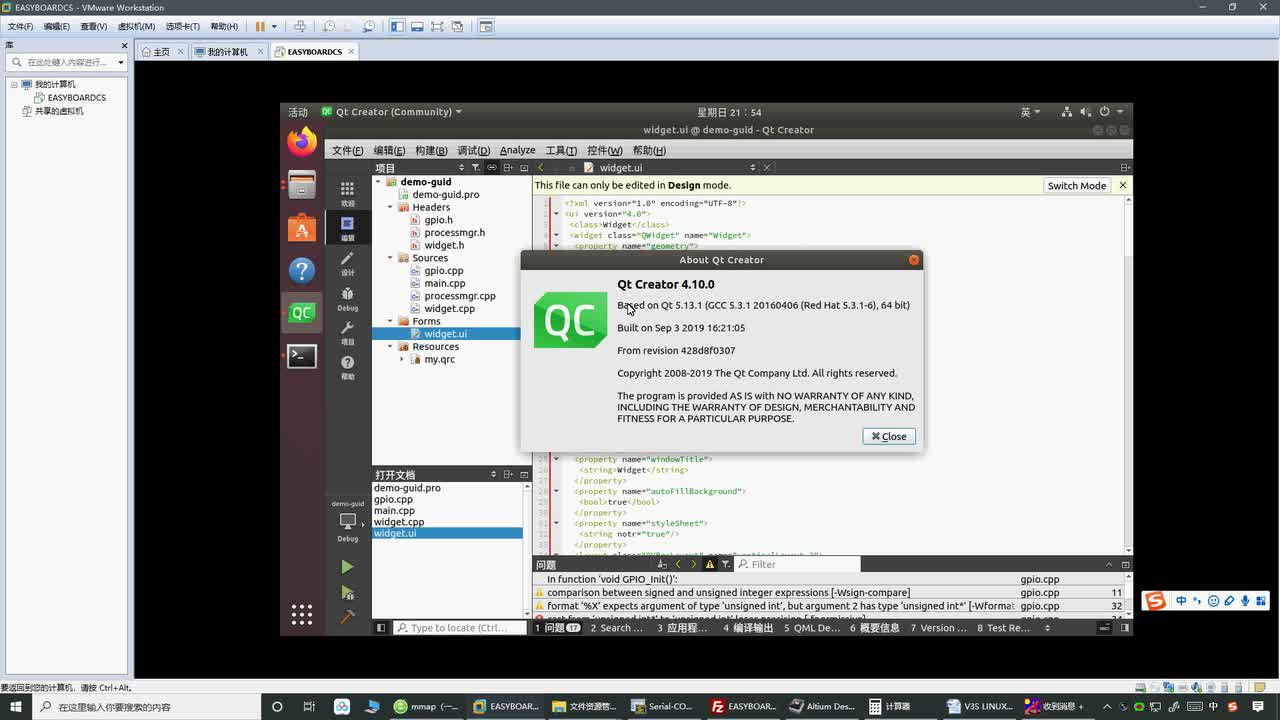Switch to the 我的计算机 VMware tab

click(x=228, y=51)
